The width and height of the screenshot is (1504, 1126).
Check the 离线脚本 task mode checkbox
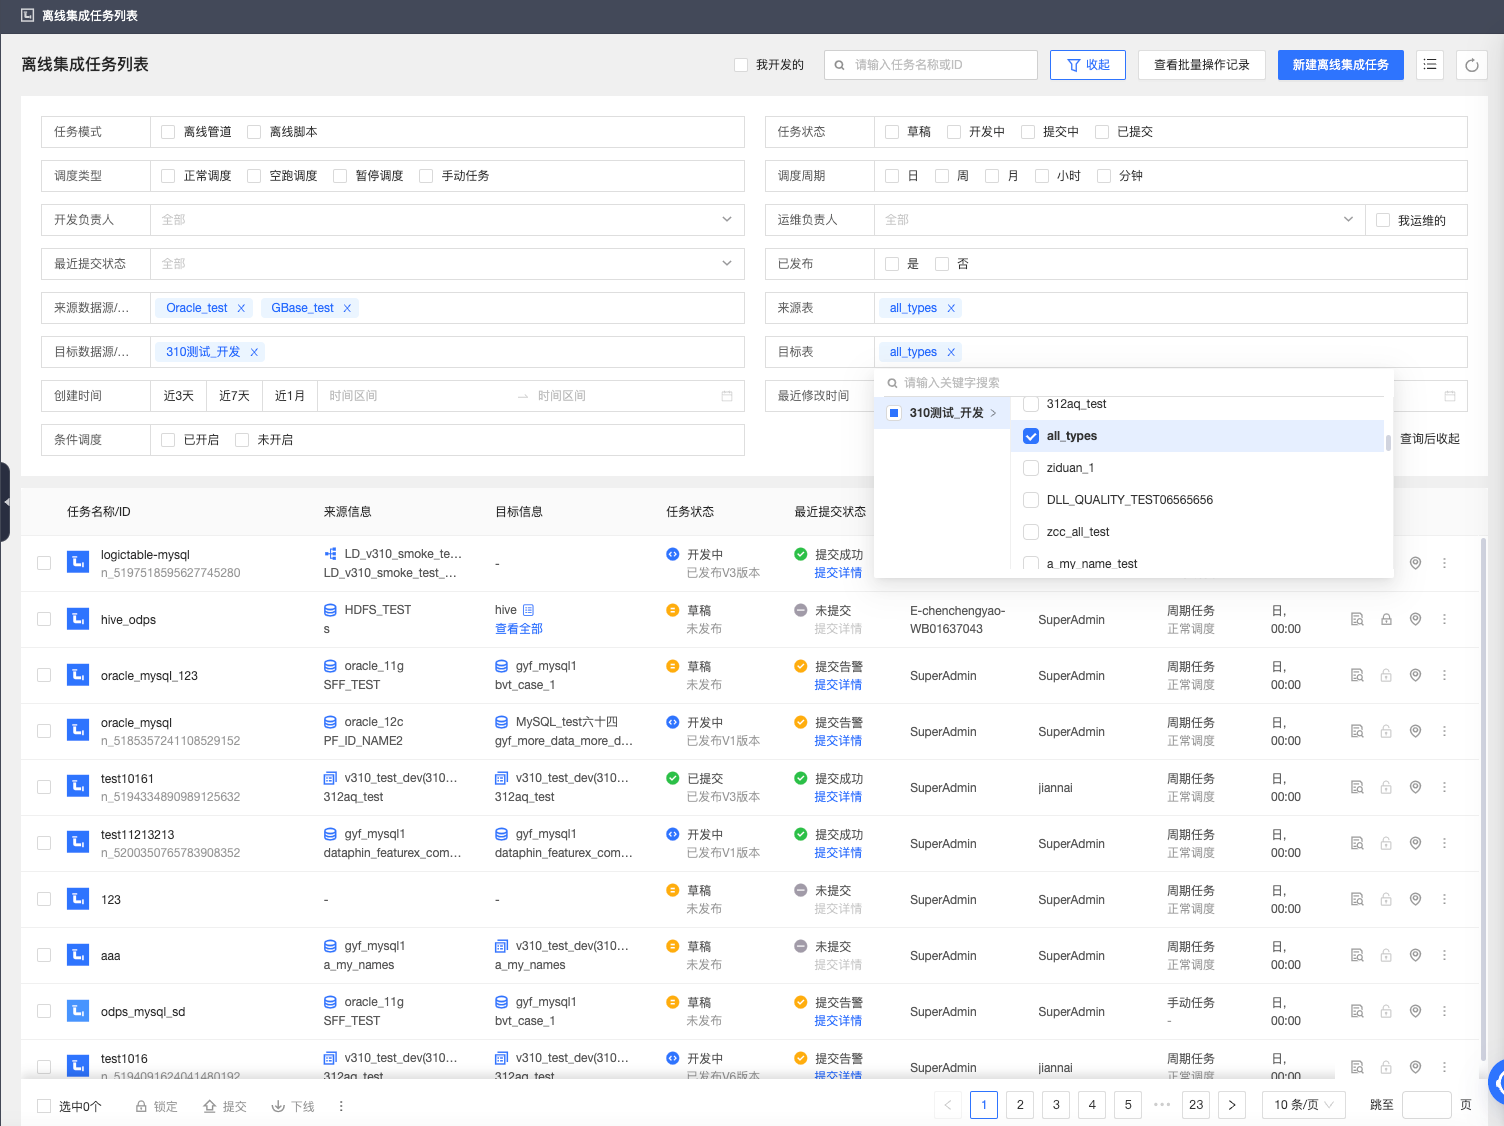pos(254,132)
